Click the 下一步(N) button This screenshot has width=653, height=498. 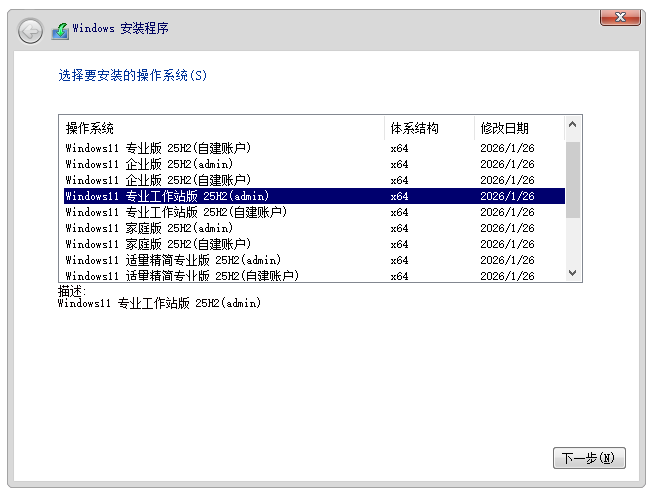[589, 458]
